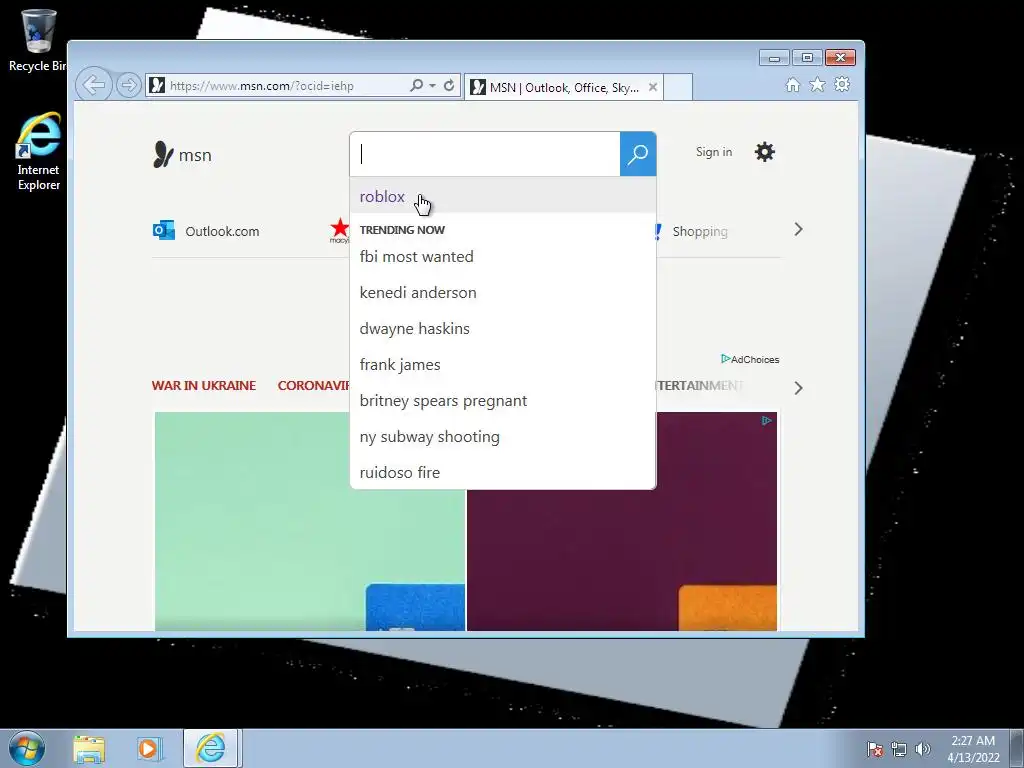Viewport: 1024px width, 768px height.
Task: Select 'ruidoso fire' suggestion
Action: coord(503,472)
